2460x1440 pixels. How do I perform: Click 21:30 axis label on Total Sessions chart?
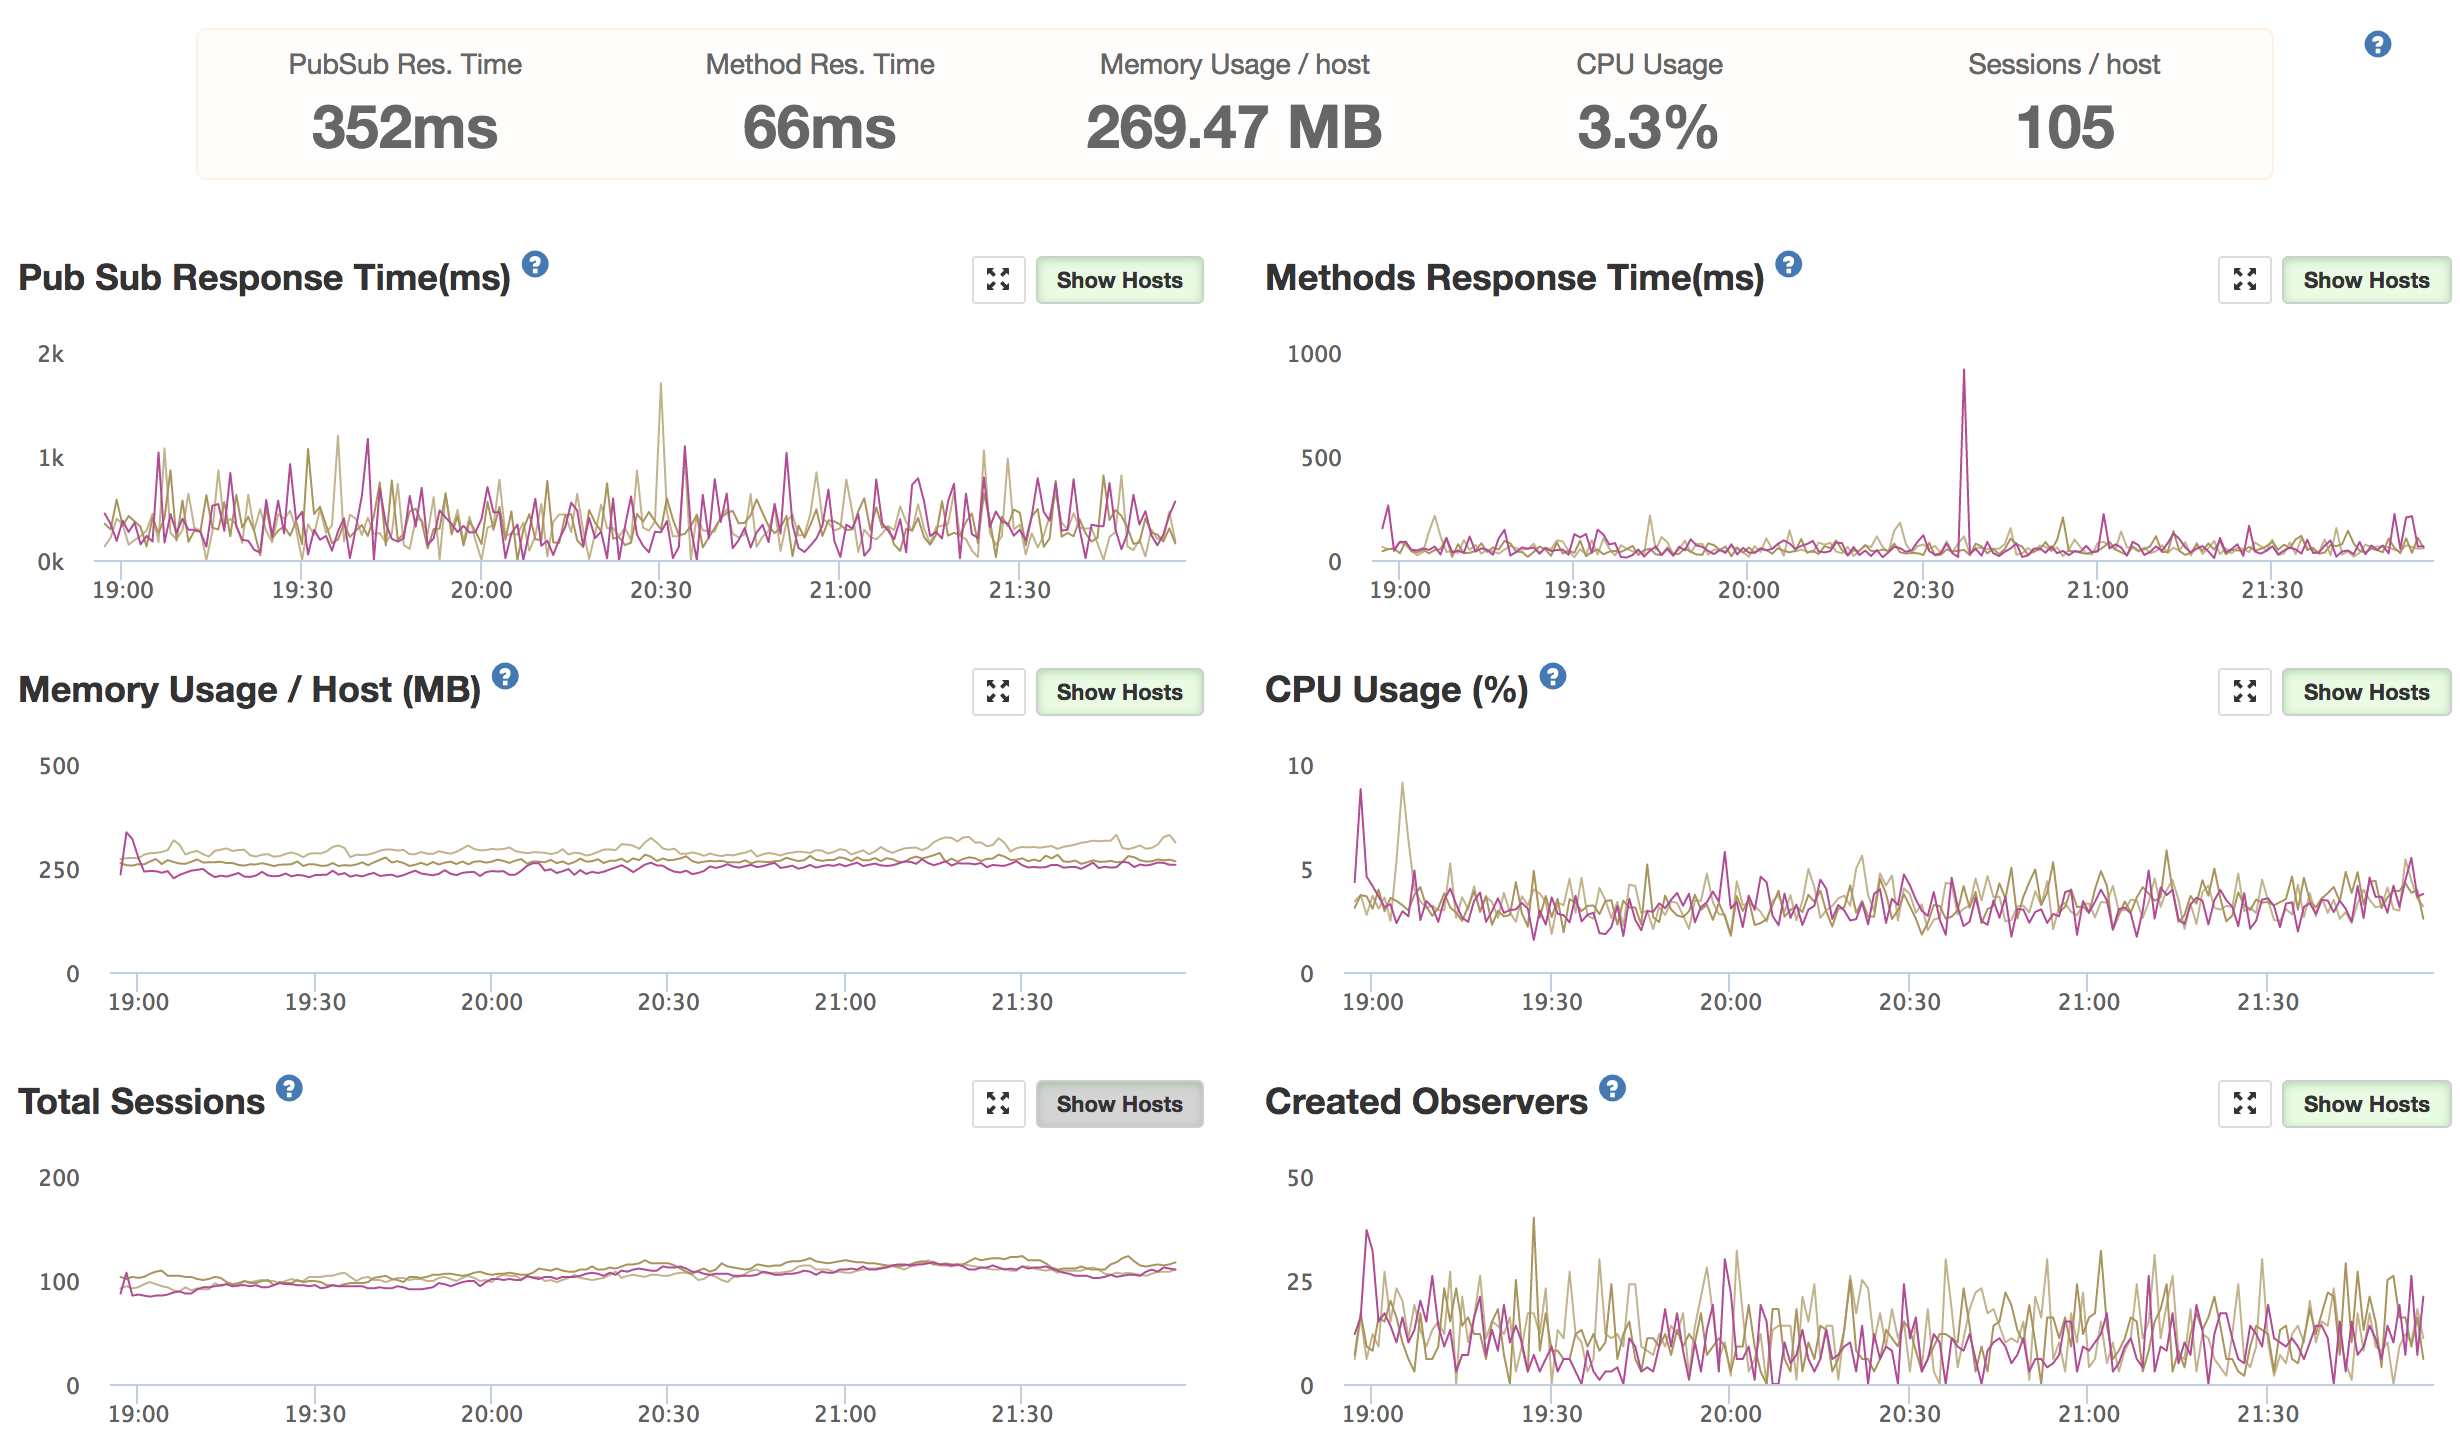[x=1022, y=1414]
